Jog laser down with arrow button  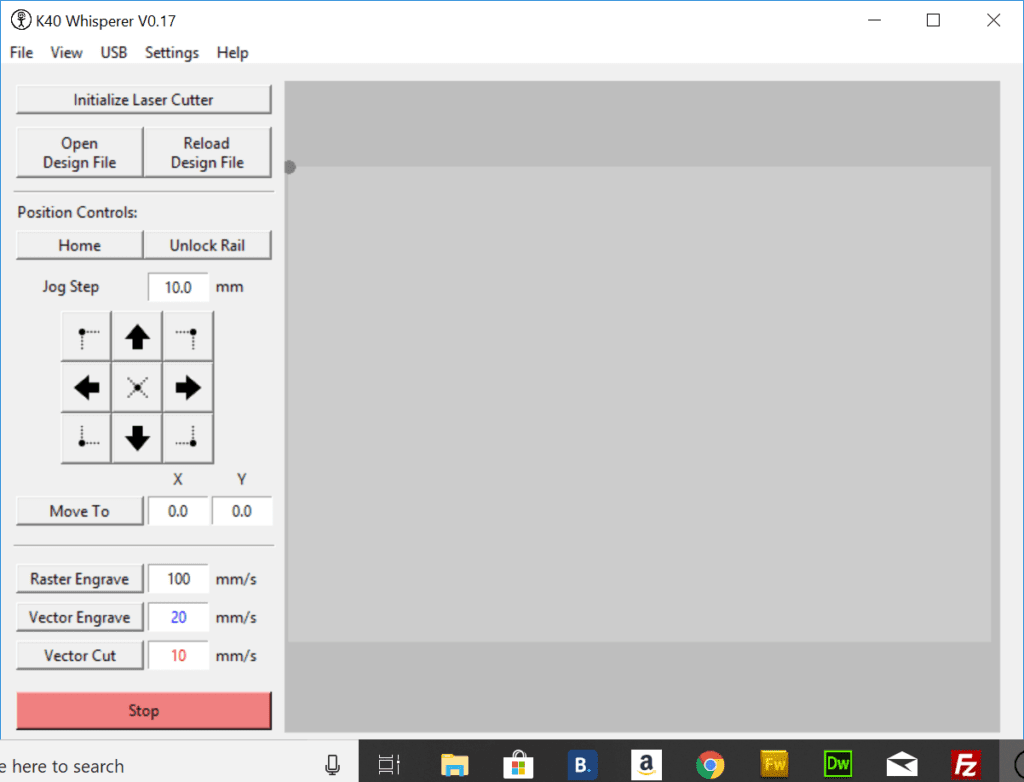click(137, 438)
